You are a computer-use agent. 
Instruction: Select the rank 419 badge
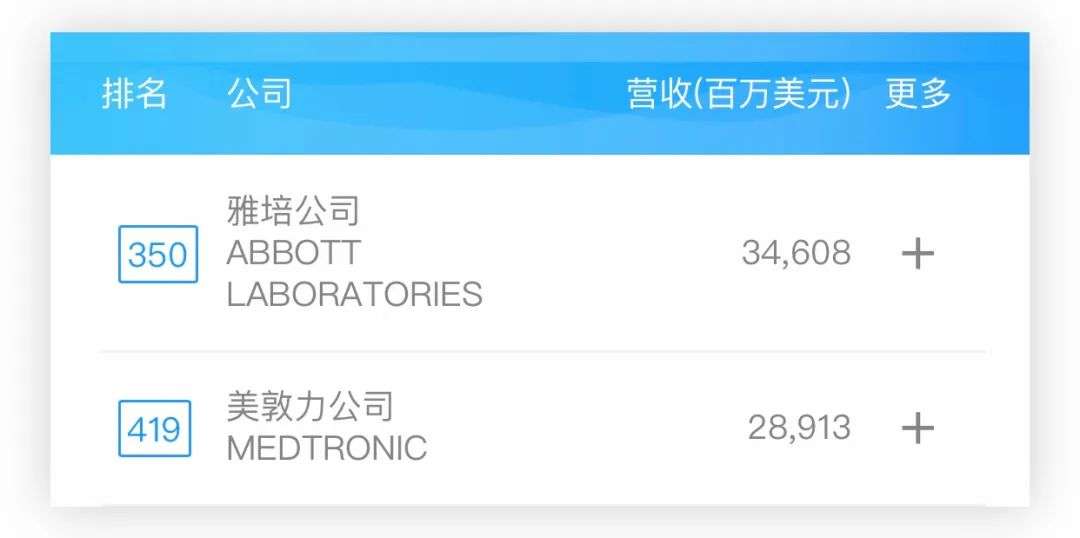(154, 429)
